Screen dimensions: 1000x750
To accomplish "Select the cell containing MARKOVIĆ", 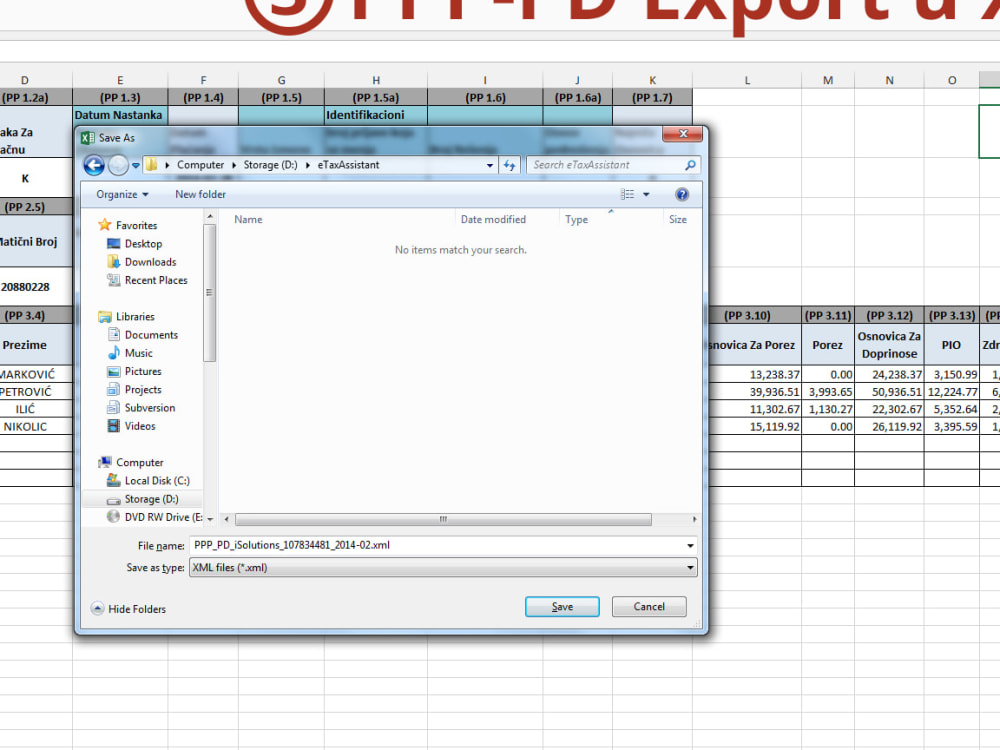I will 36,374.
